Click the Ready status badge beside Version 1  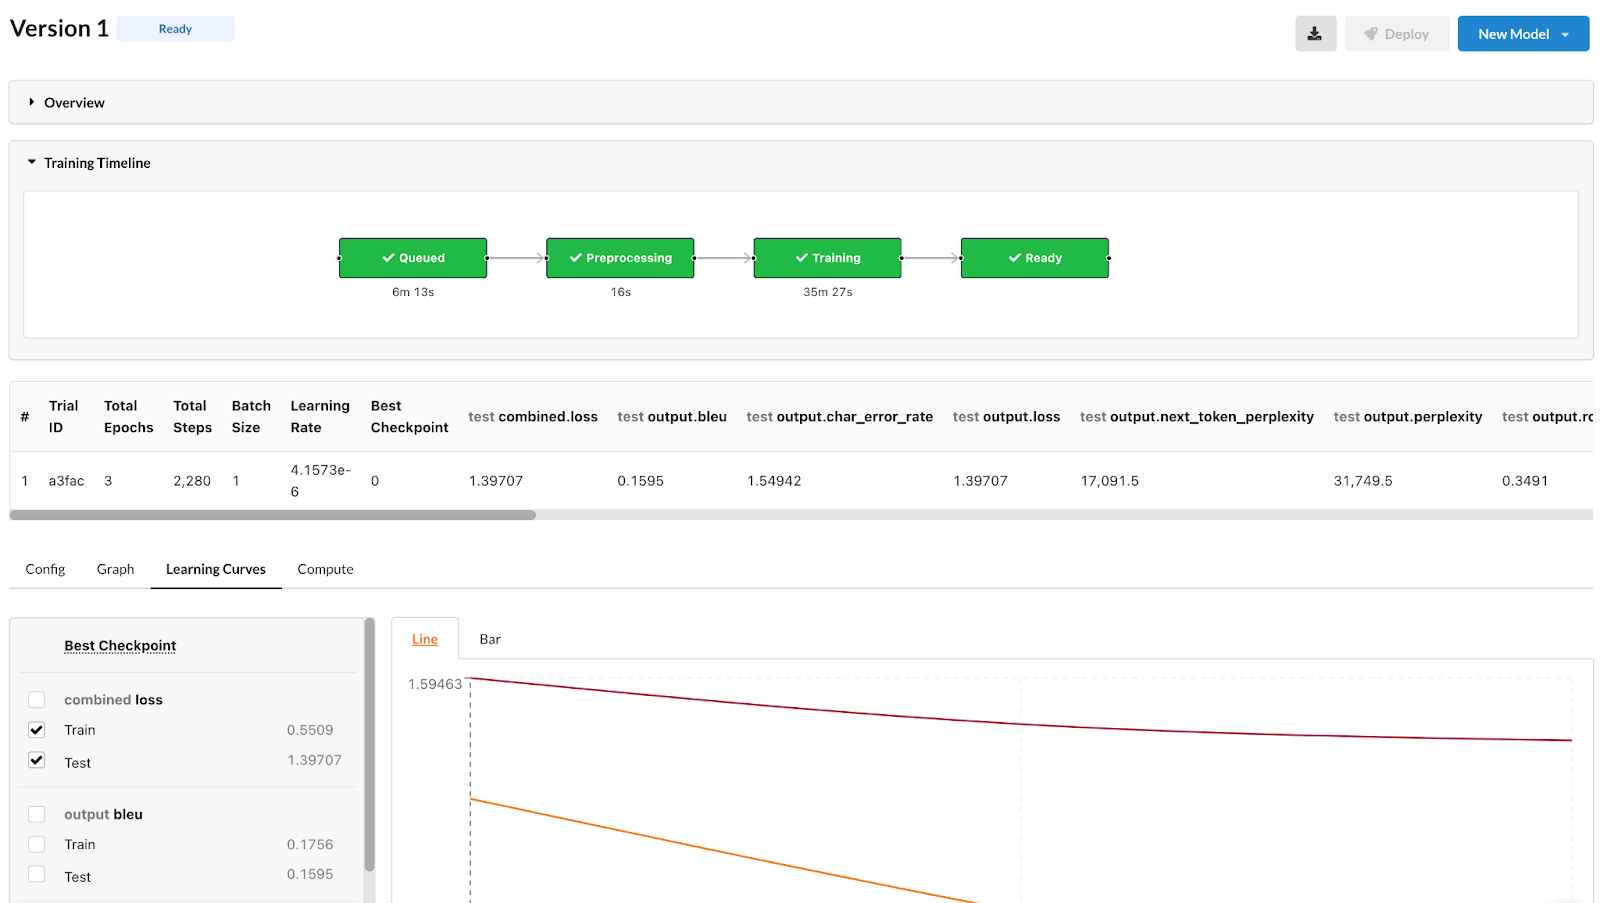click(x=176, y=28)
